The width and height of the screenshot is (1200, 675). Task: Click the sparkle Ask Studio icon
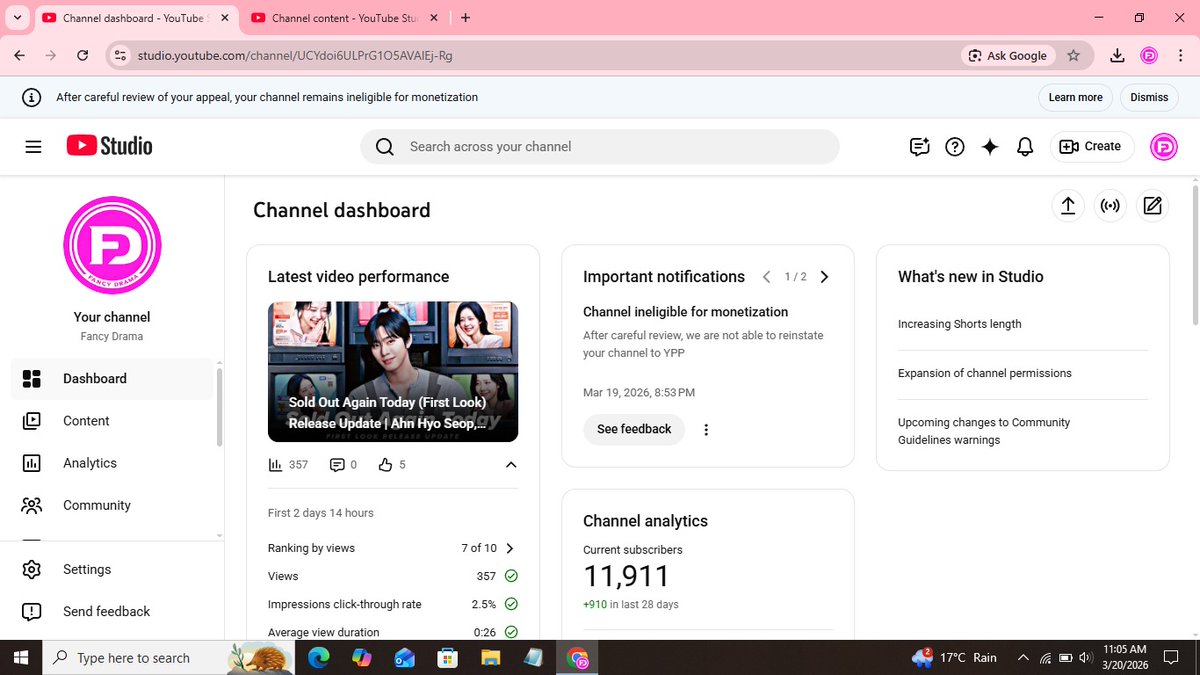990,147
